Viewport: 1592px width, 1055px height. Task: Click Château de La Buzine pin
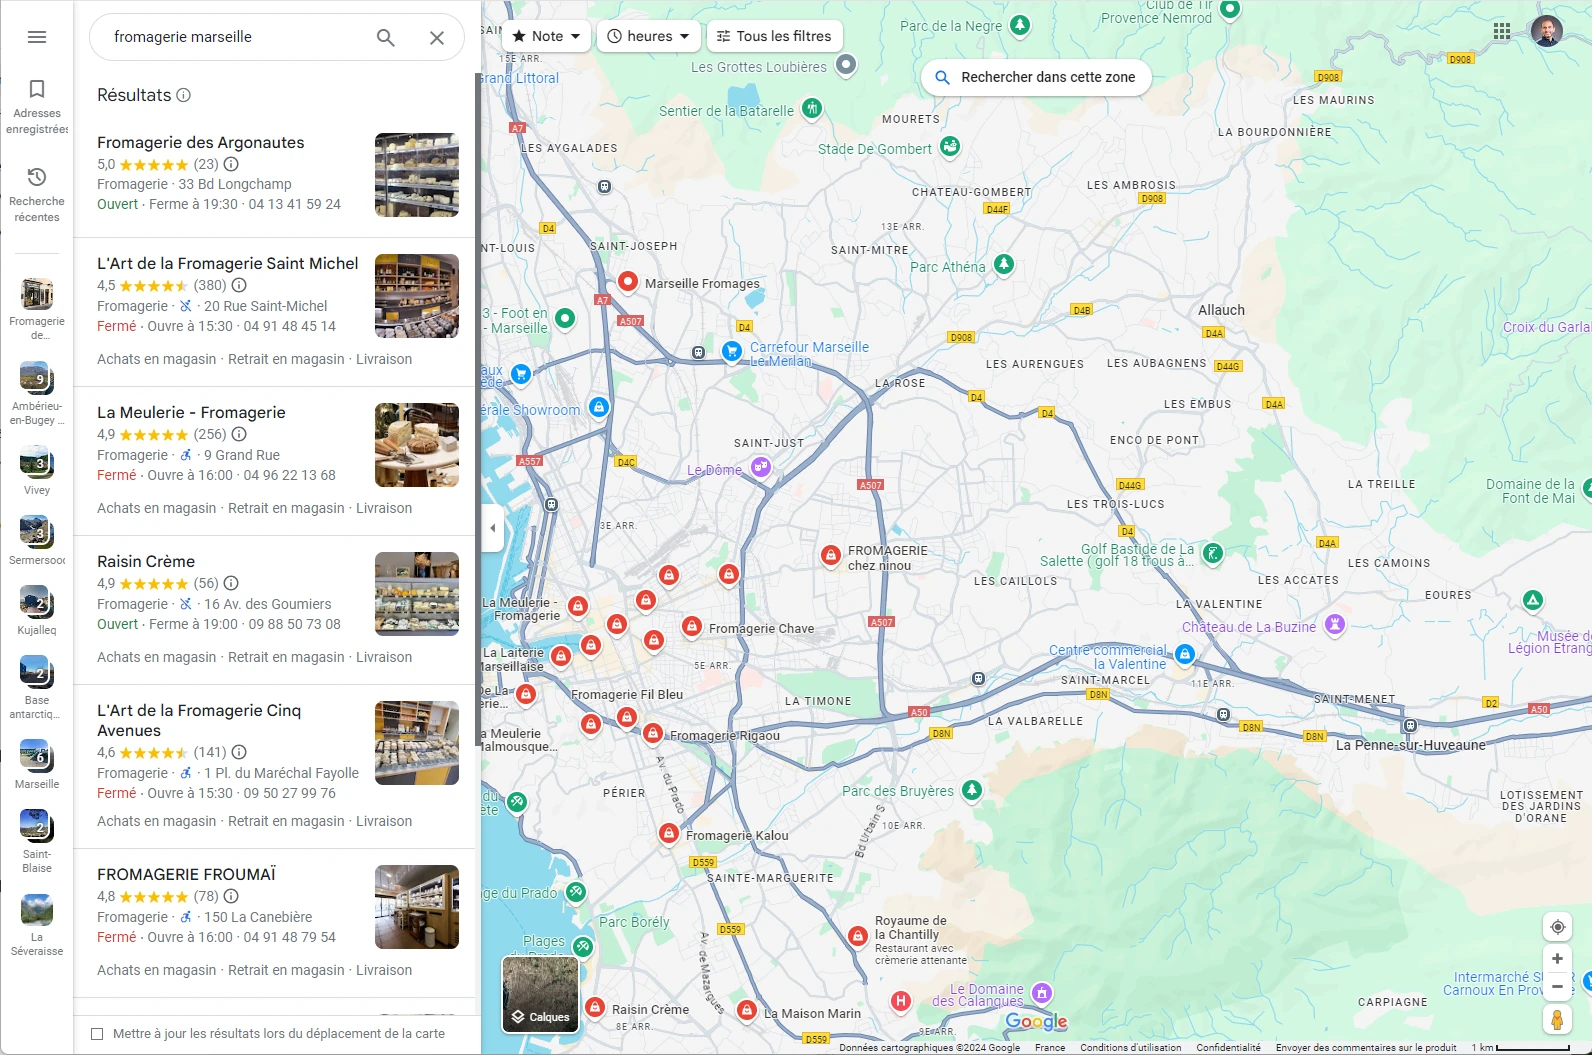(x=1334, y=625)
